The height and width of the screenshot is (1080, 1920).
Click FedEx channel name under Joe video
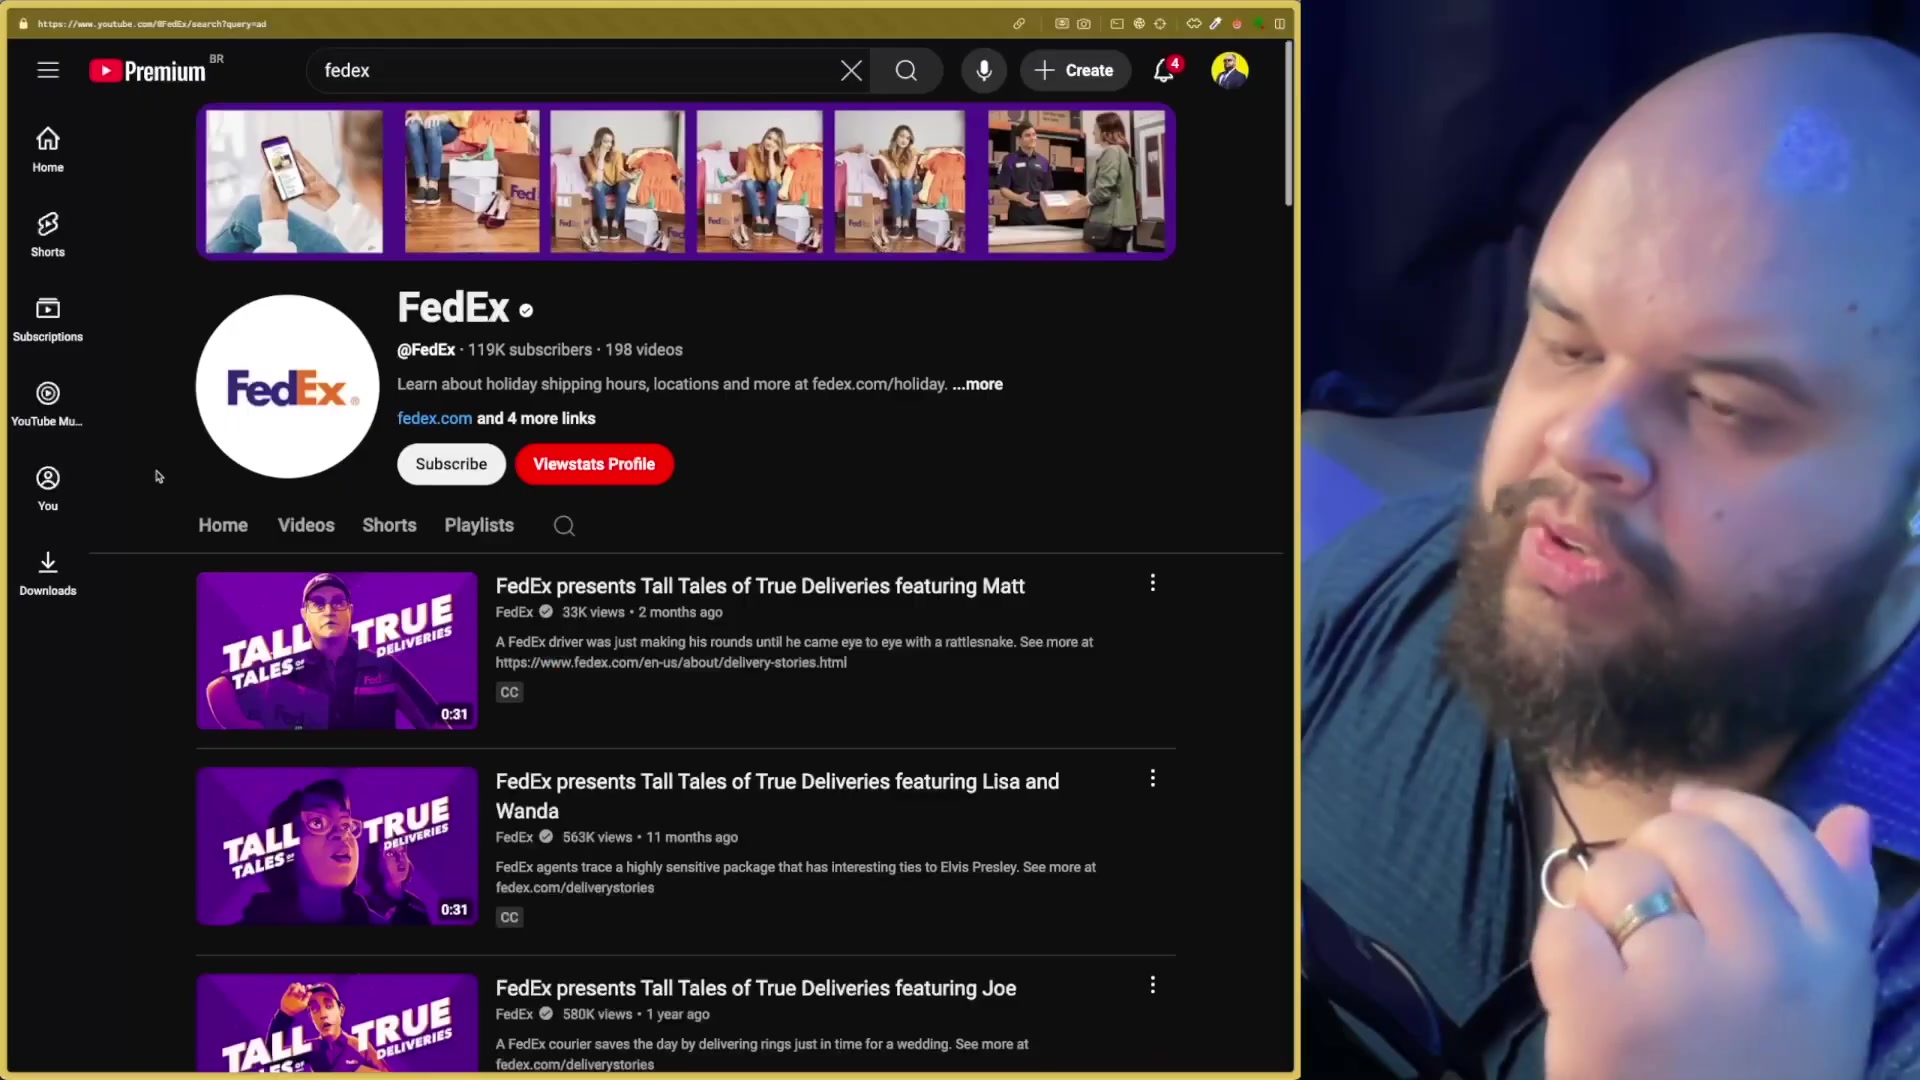[514, 1014]
